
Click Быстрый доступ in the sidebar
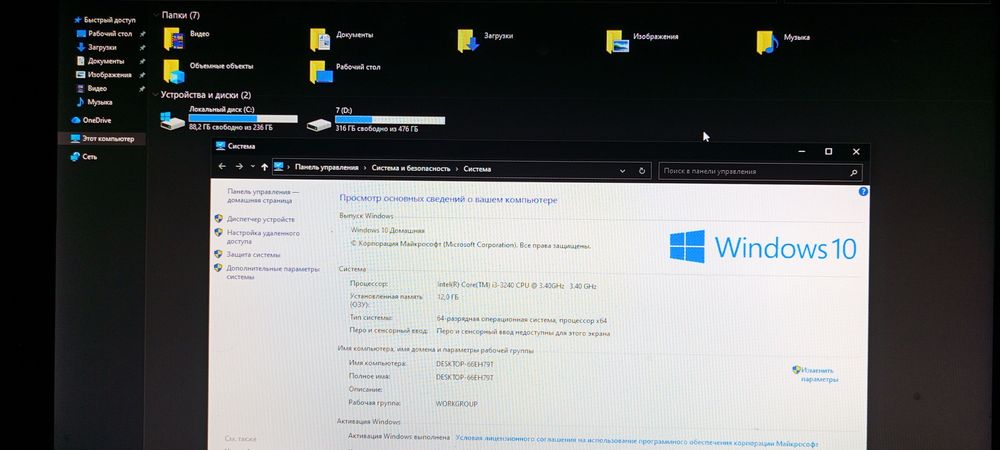coord(108,20)
